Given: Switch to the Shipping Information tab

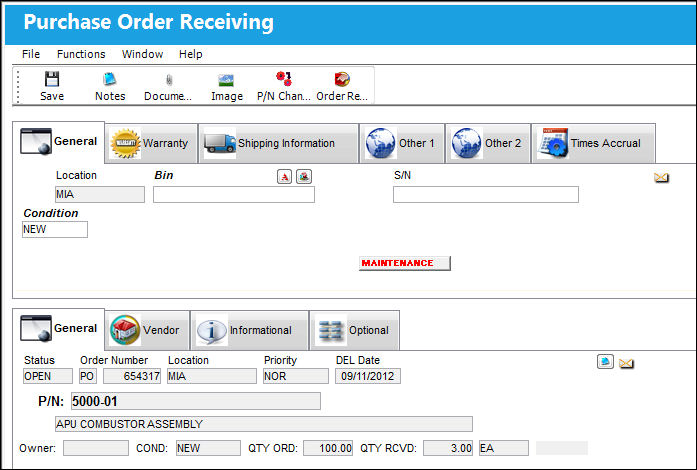Looking at the screenshot, I should (279, 143).
